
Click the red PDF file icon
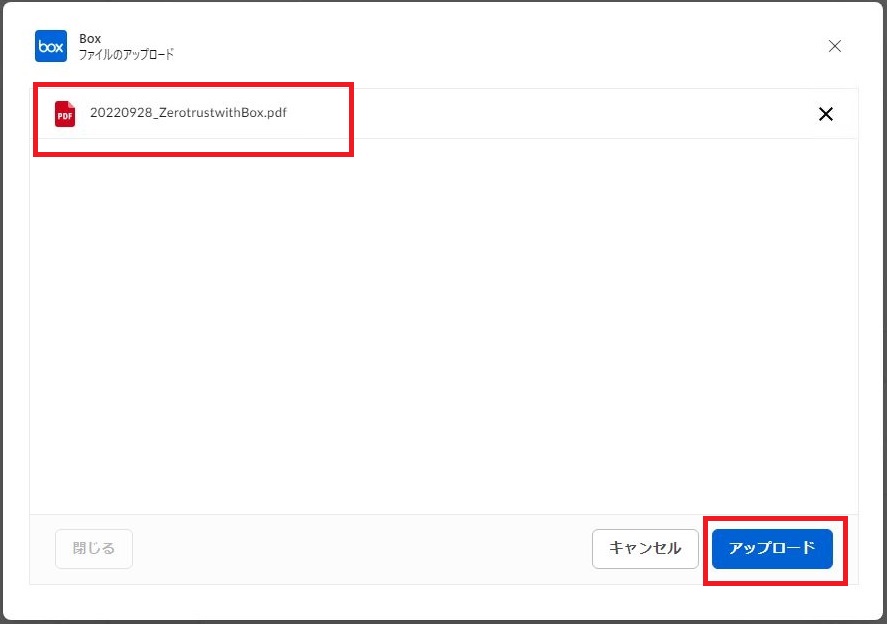[x=65, y=114]
